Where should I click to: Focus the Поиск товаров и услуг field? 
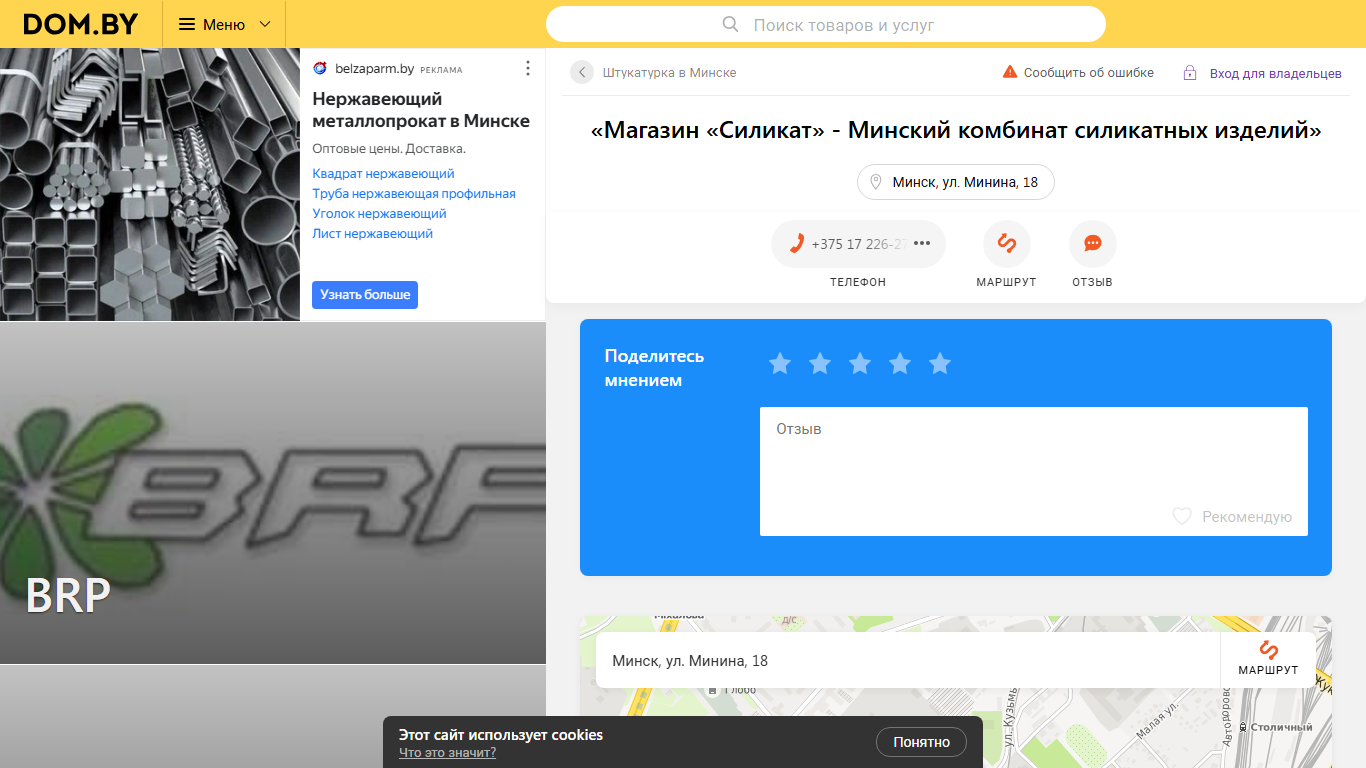coord(826,24)
